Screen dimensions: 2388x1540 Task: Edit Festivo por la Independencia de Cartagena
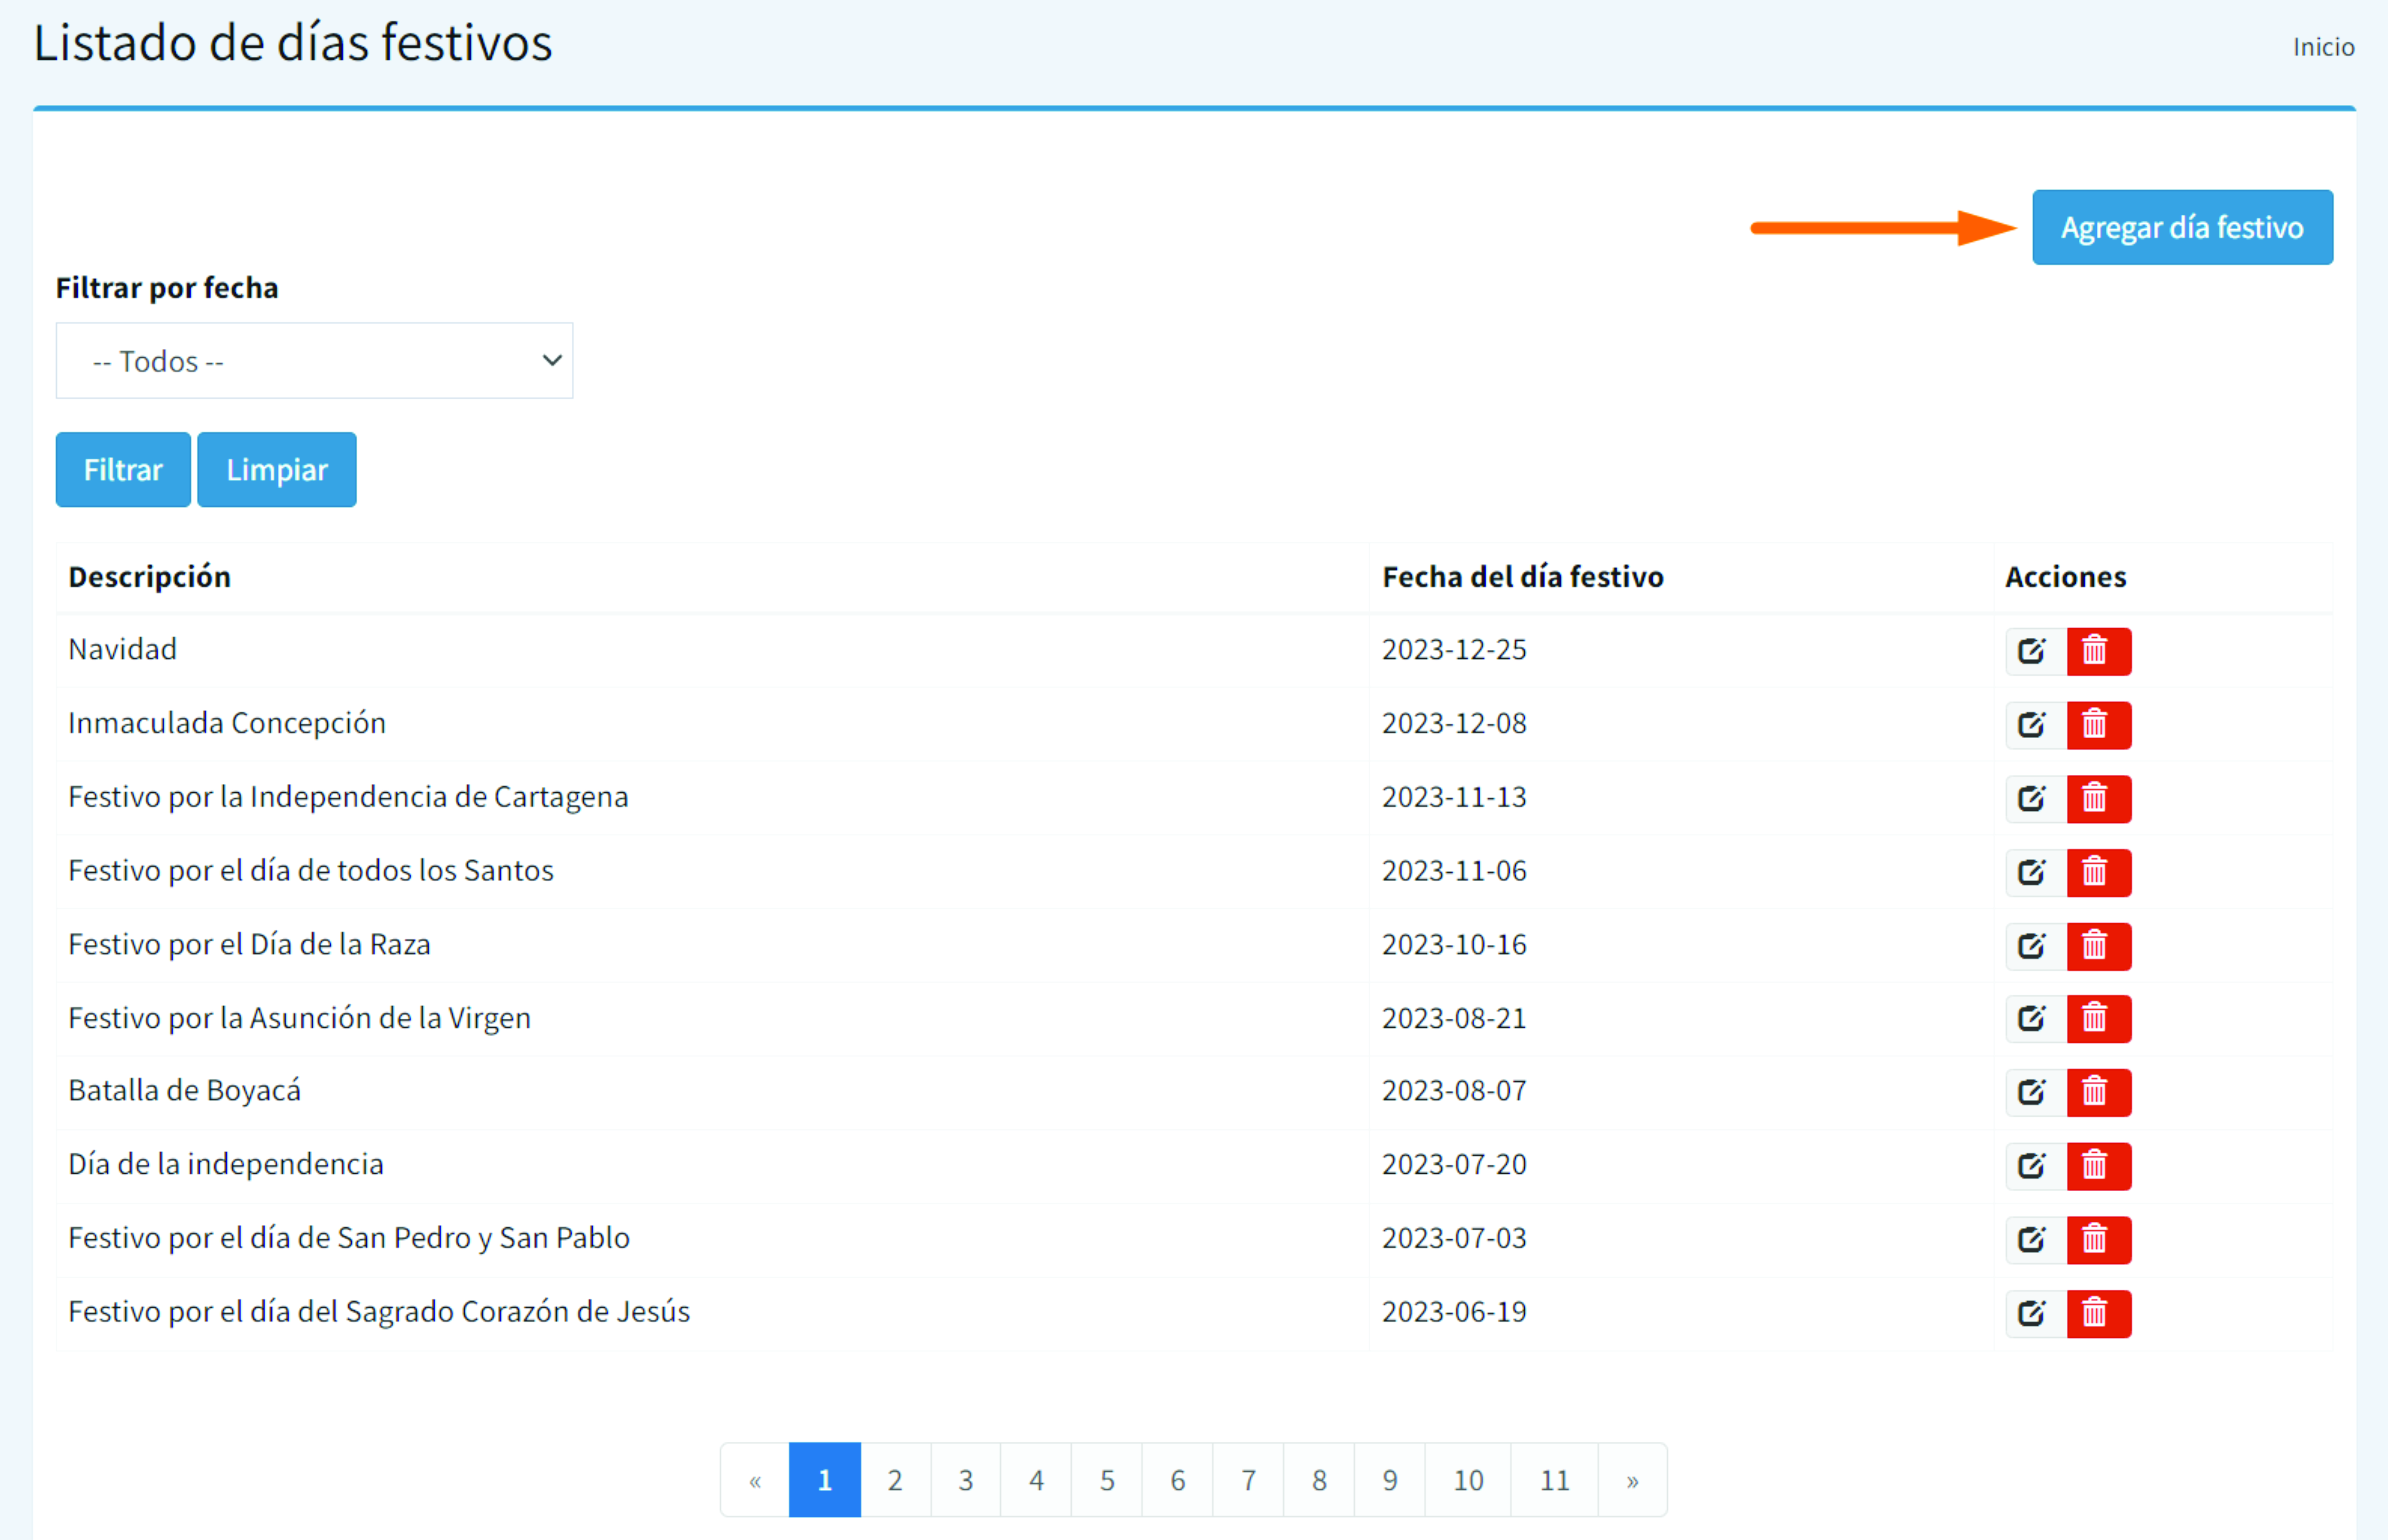2036,799
